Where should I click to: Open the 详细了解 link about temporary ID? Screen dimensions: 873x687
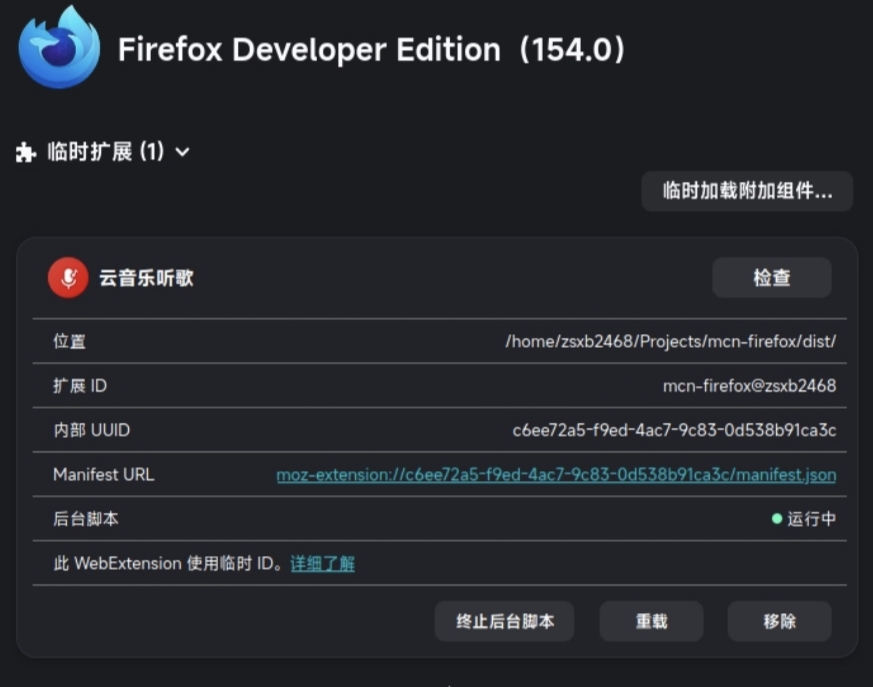click(322, 563)
